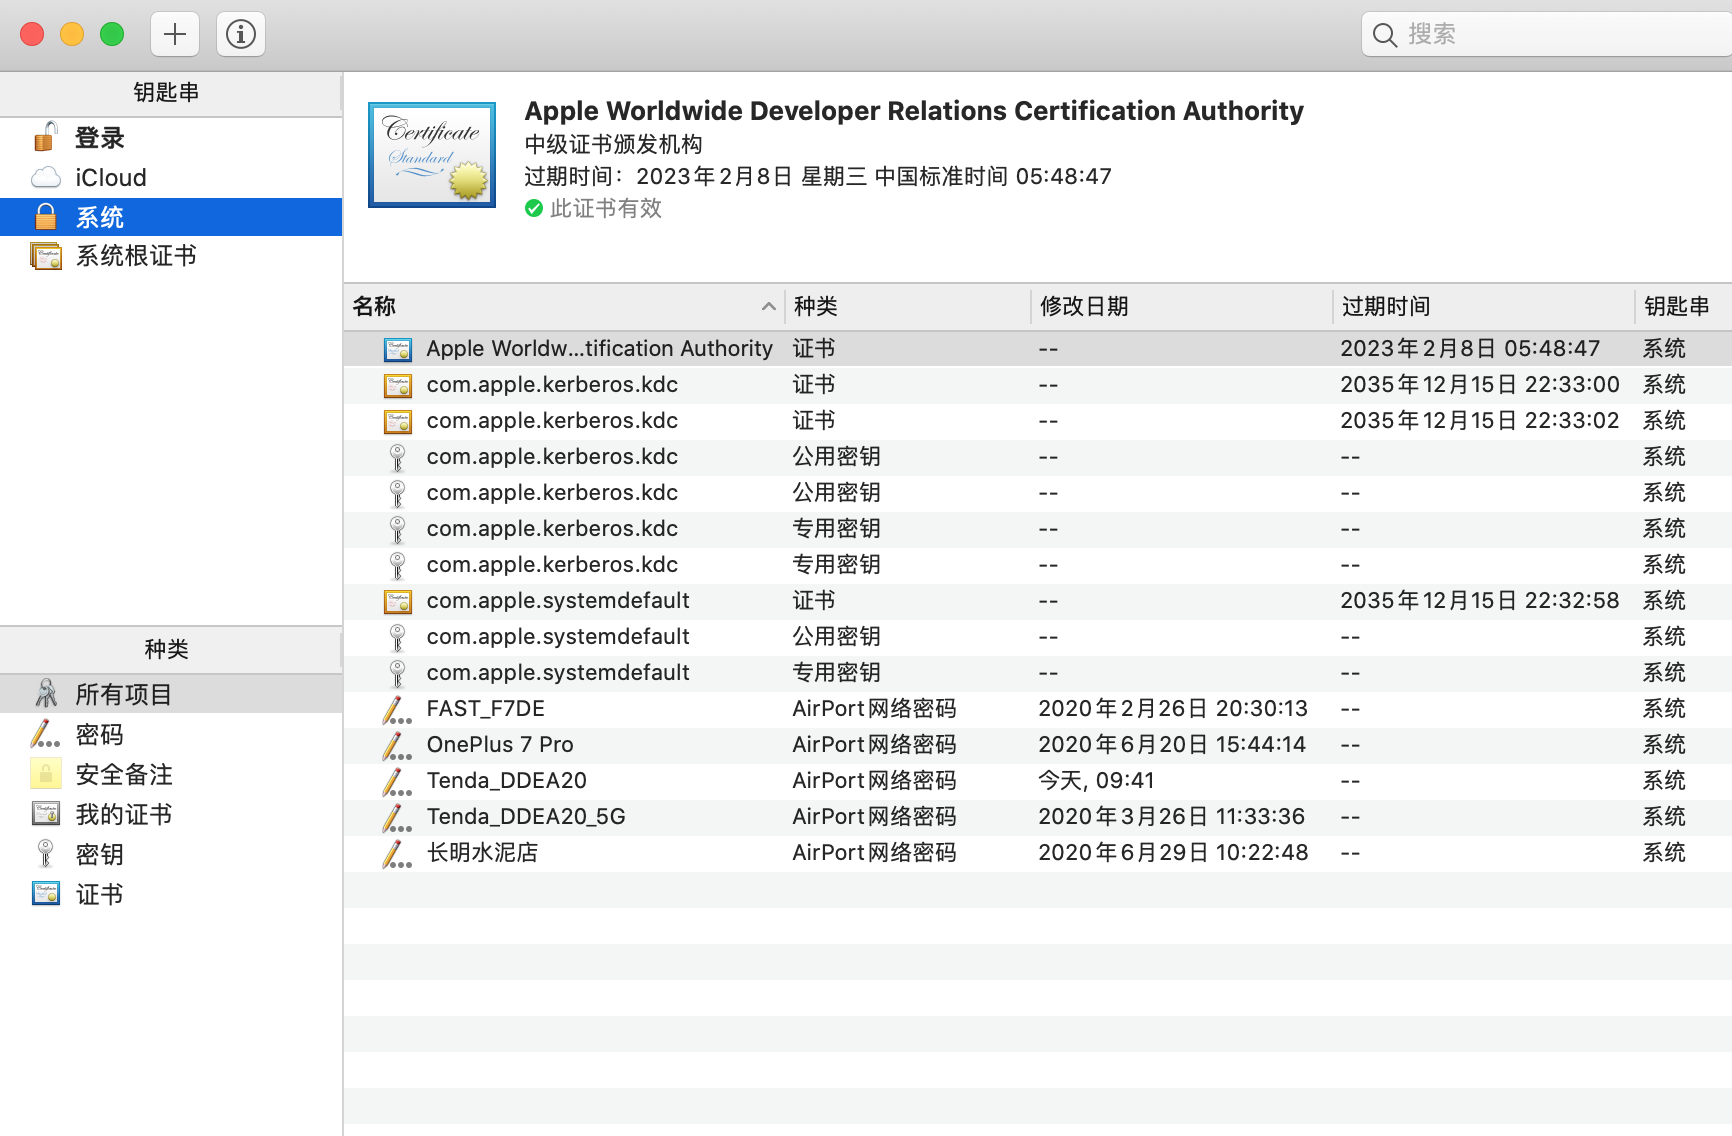Click the expiry date 2035年12月15日 22:32:58
The image size is (1732, 1136).
1479,601
